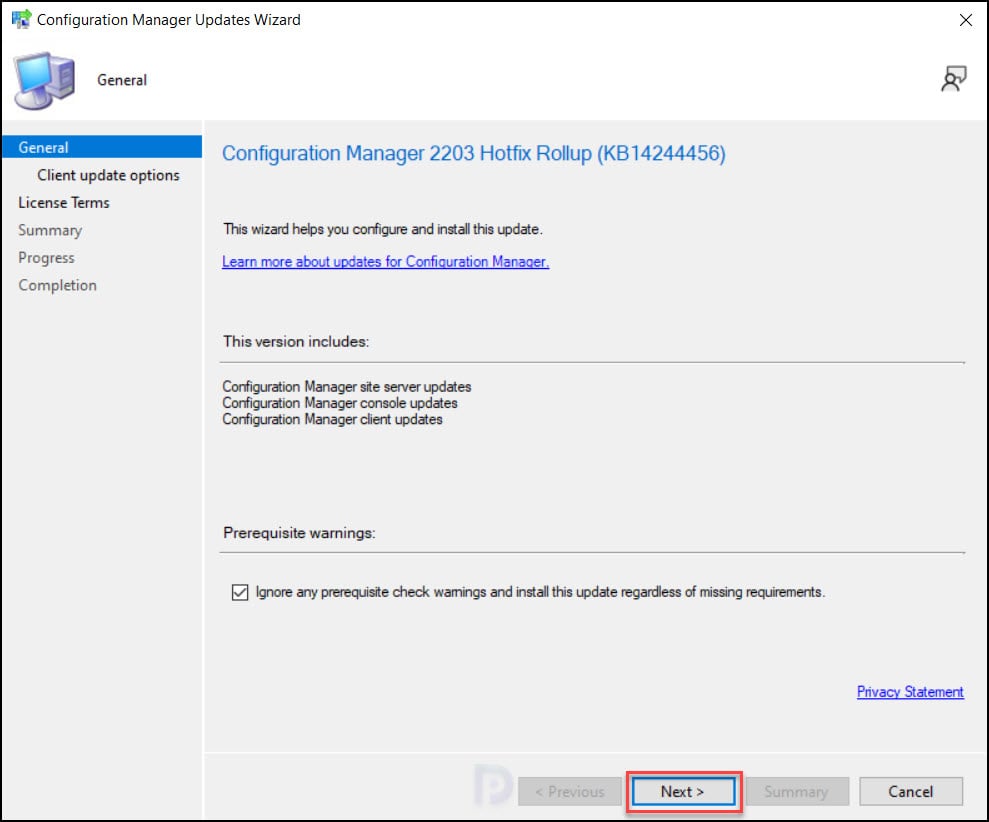This screenshot has width=989, height=822.
Task: Click the General header label beside the computer icon
Action: coord(122,80)
